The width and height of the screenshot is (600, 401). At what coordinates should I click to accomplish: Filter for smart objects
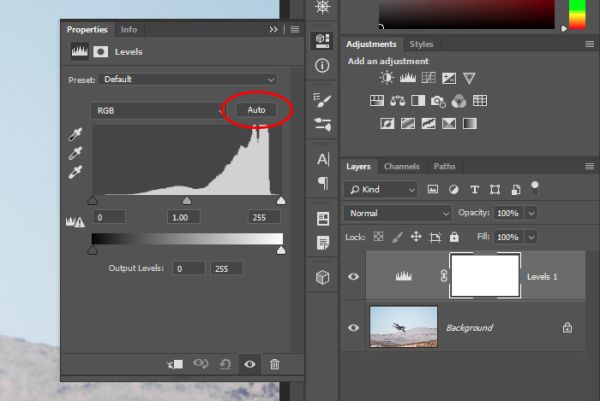[x=516, y=190]
